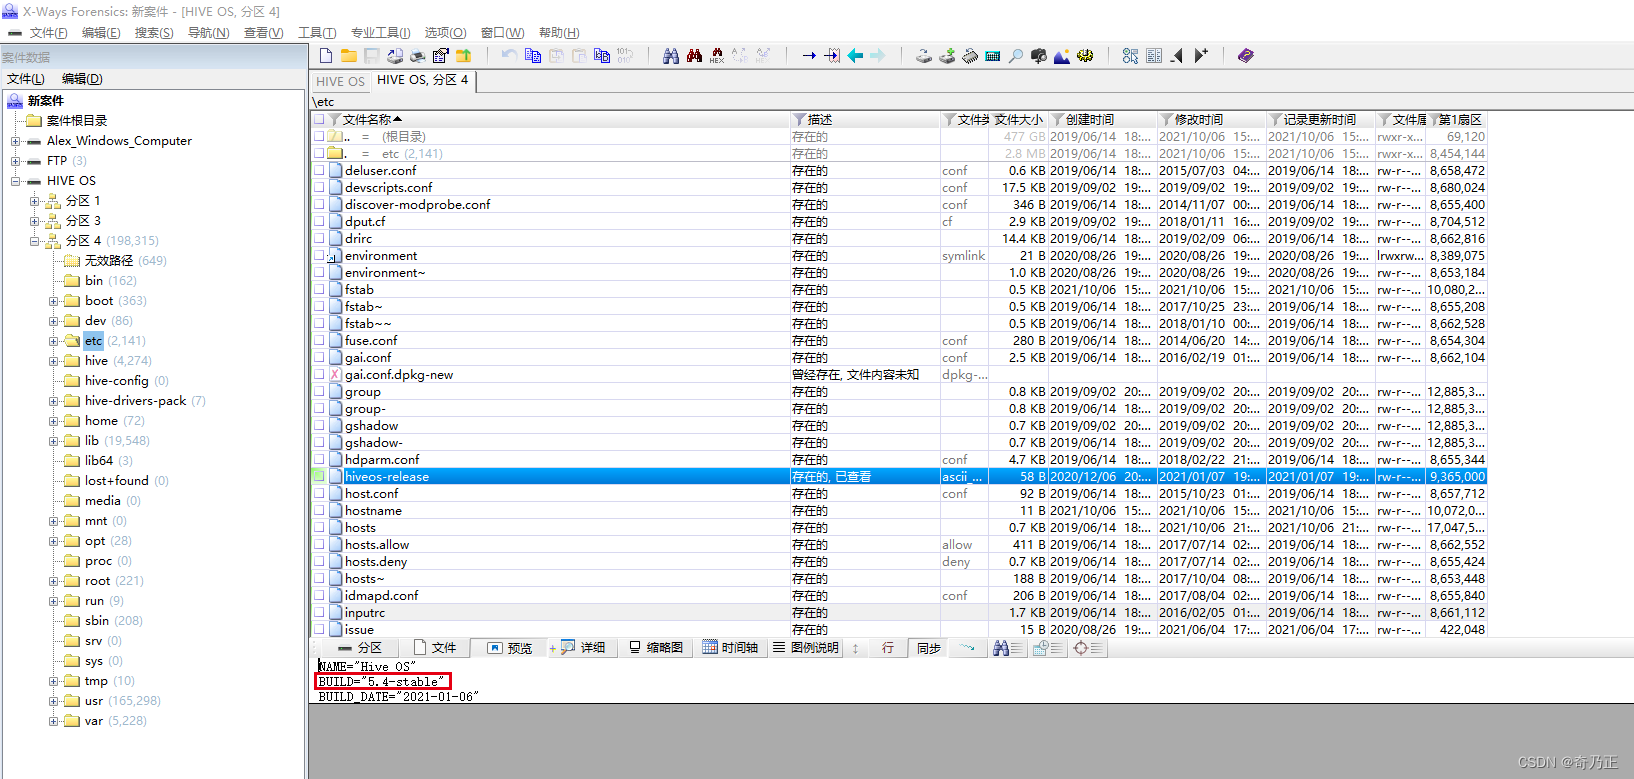Switch to 详细 details mode

click(583, 648)
